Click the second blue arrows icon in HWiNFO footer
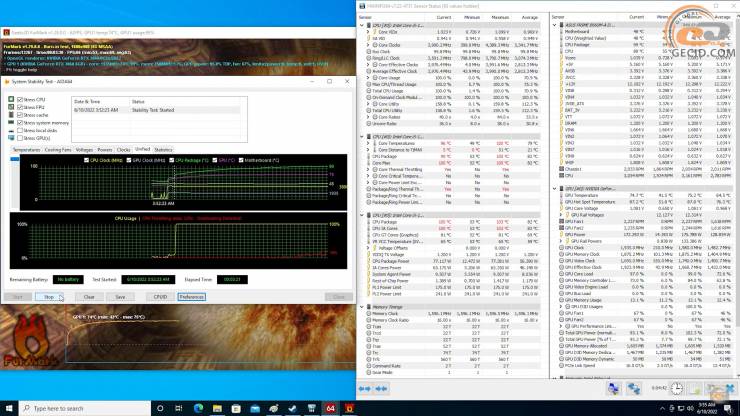 coord(381,389)
